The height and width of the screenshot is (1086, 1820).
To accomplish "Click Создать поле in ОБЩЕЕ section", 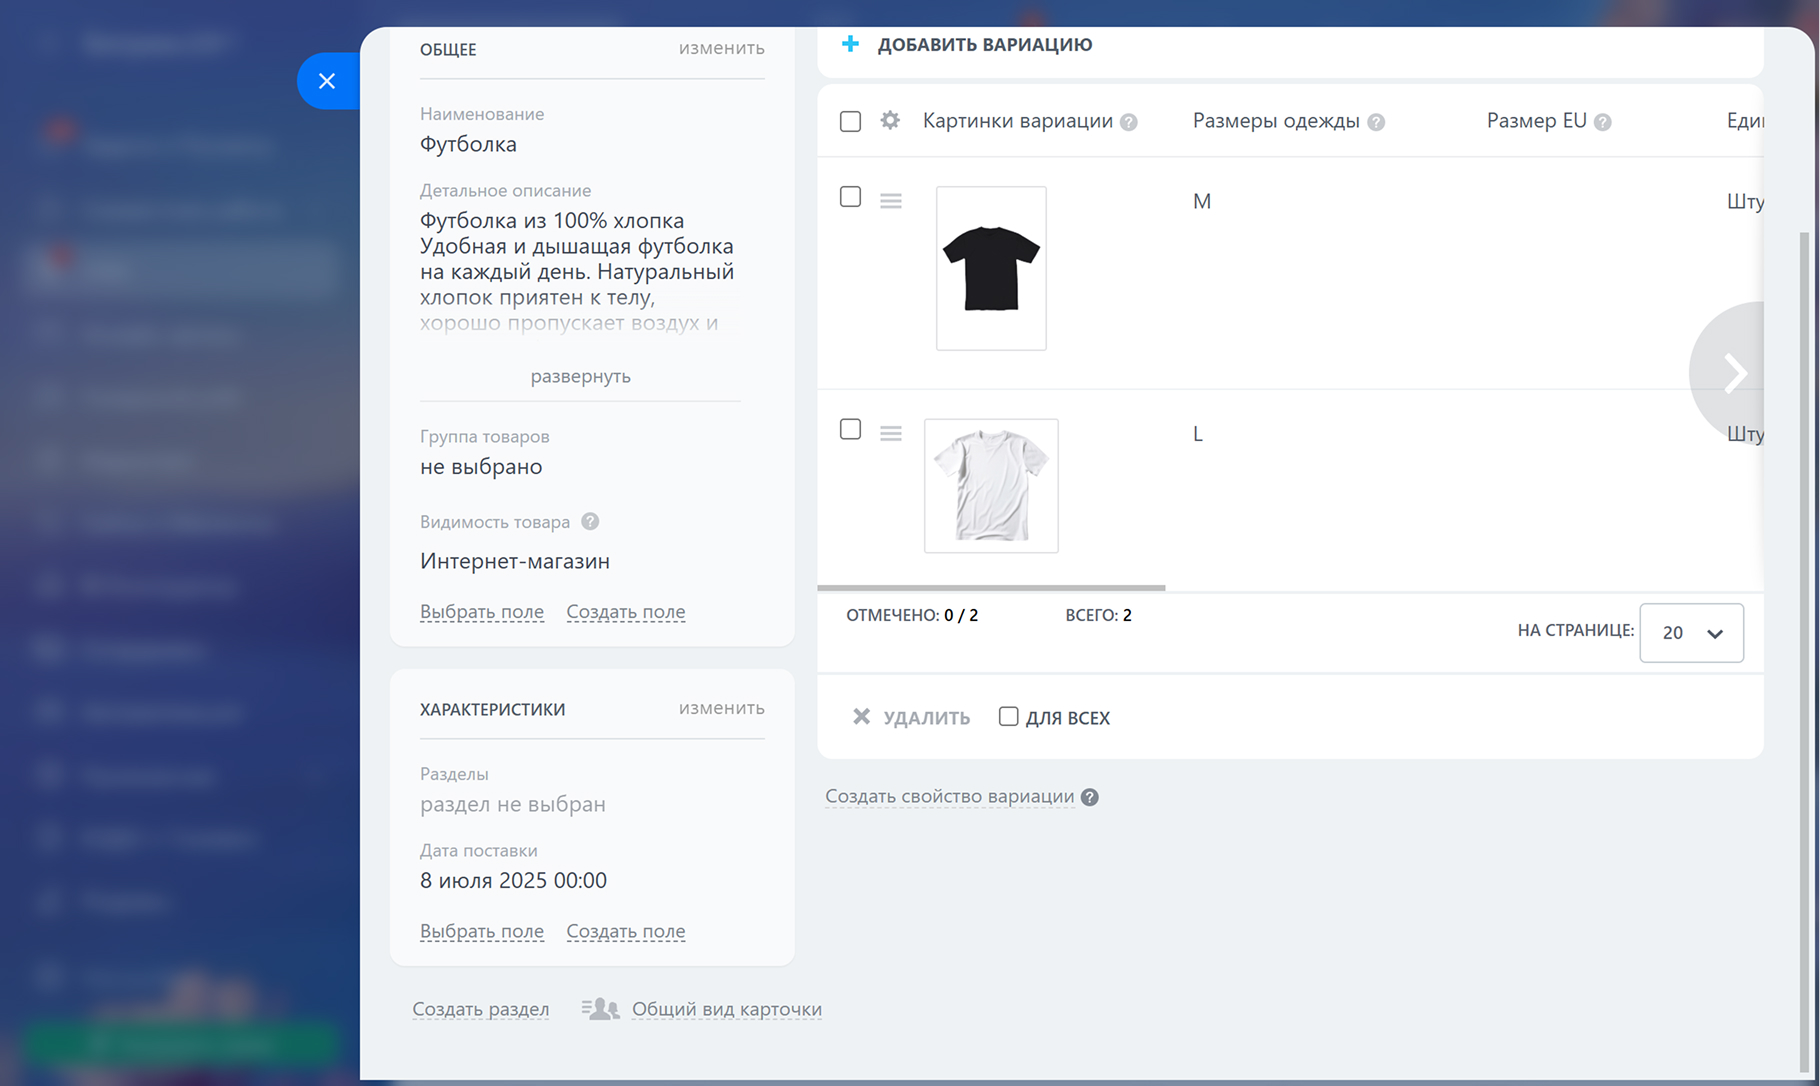I will [626, 611].
